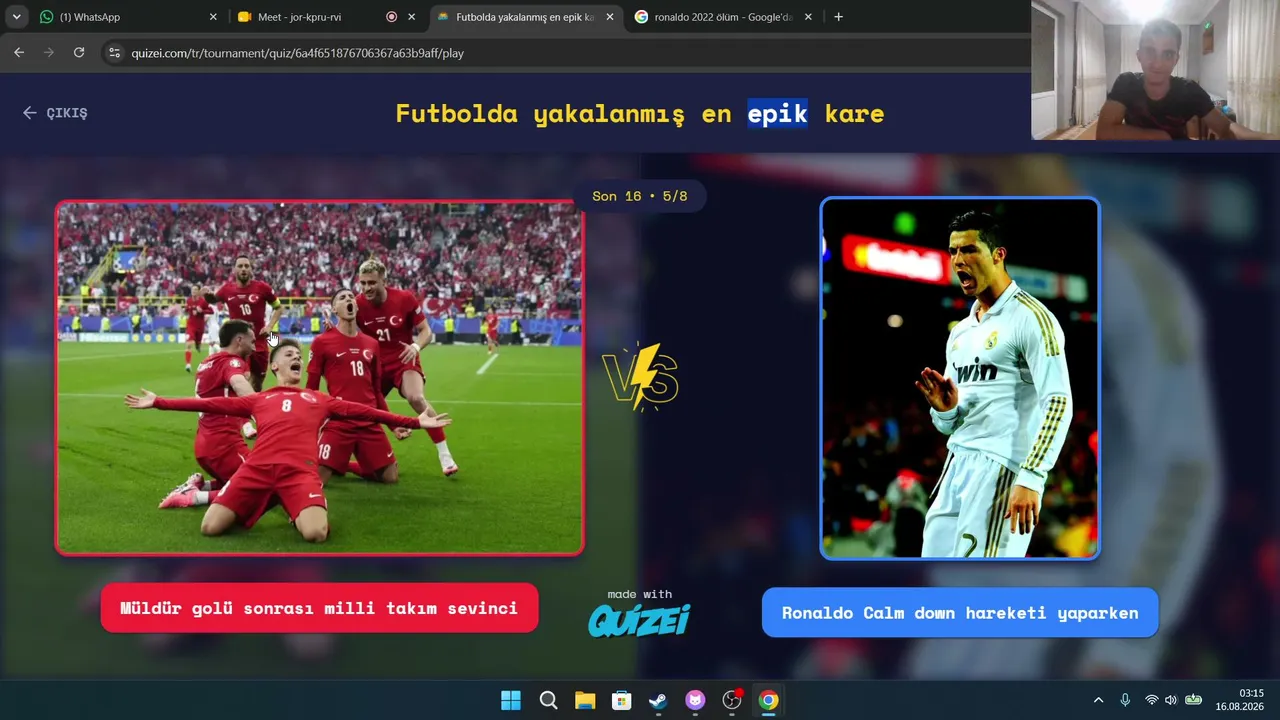Close the ronaldo 2022 ölüm Google tab
Viewport: 1280px width, 720px height.
click(808, 17)
